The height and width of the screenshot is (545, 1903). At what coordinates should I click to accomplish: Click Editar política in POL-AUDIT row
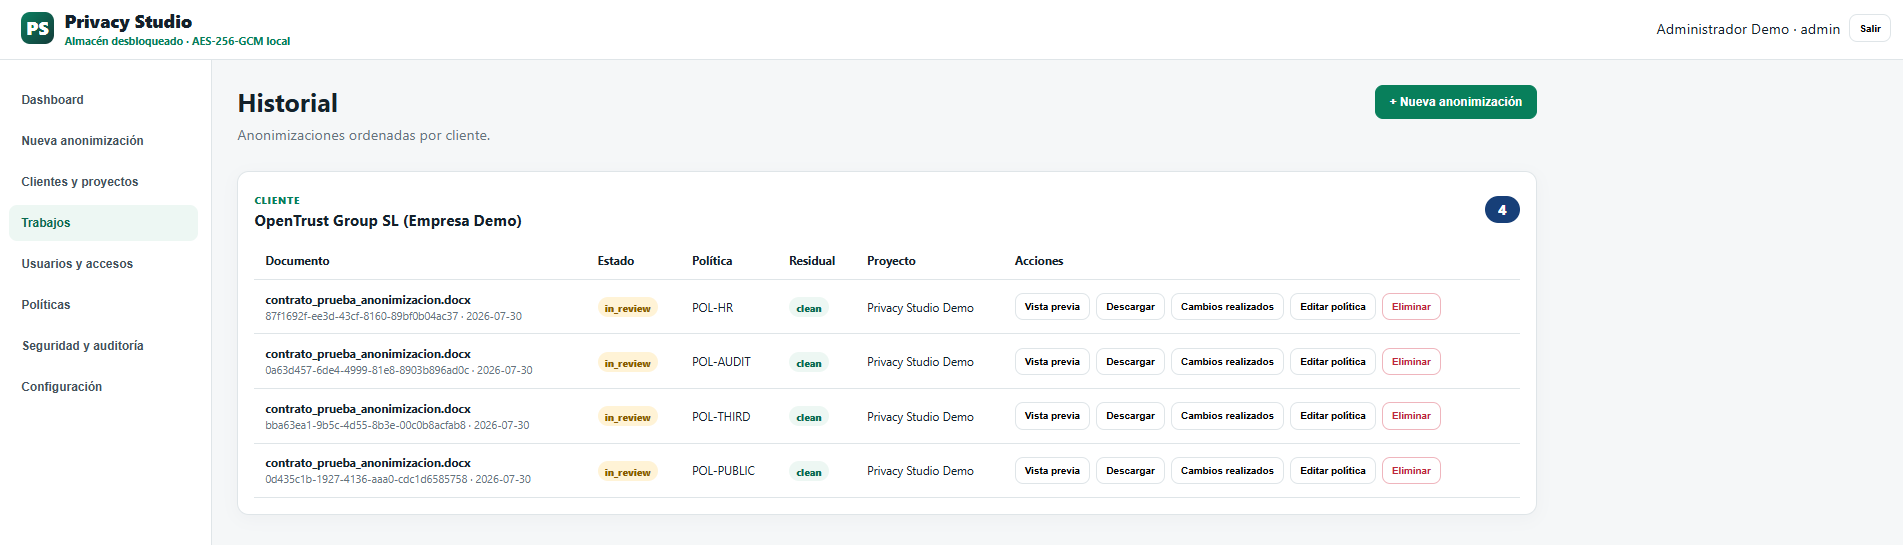click(x=1333, y=362)
